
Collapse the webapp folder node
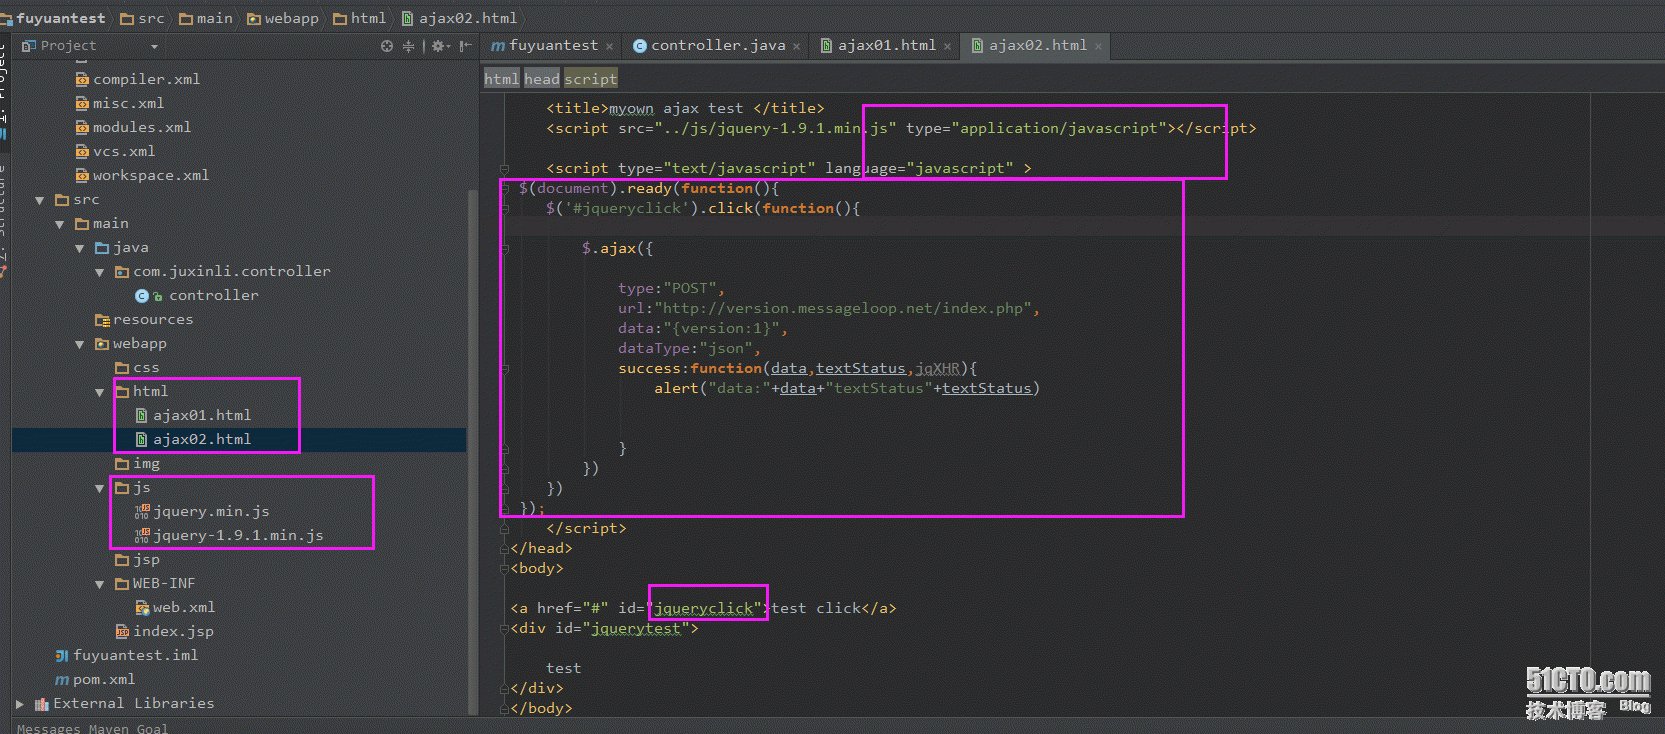coord(80,344)
